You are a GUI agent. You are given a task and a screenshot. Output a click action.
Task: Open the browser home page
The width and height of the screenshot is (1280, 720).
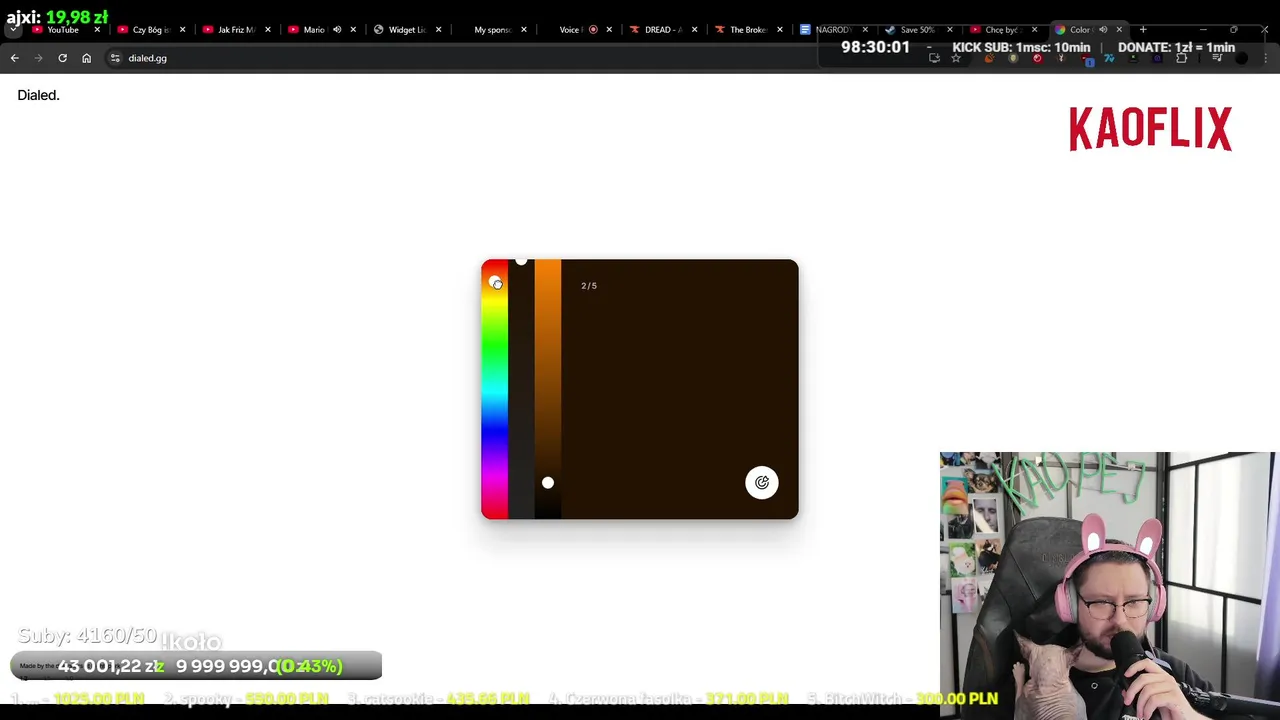[x=86, y=58]
